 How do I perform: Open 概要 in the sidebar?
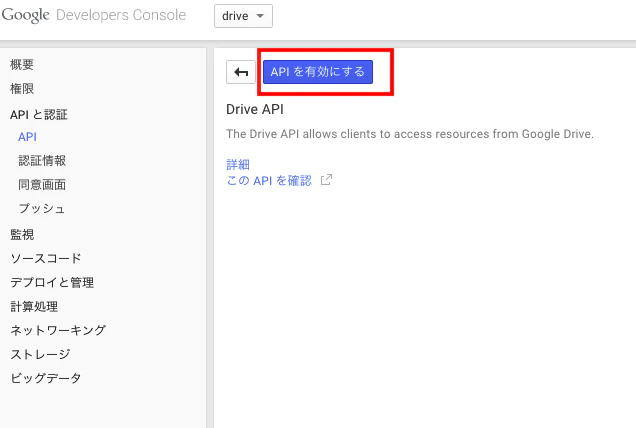[x=22, y=65]
